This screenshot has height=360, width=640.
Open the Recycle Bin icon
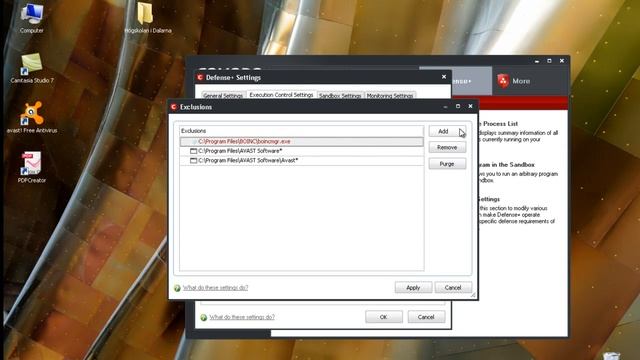611,356
